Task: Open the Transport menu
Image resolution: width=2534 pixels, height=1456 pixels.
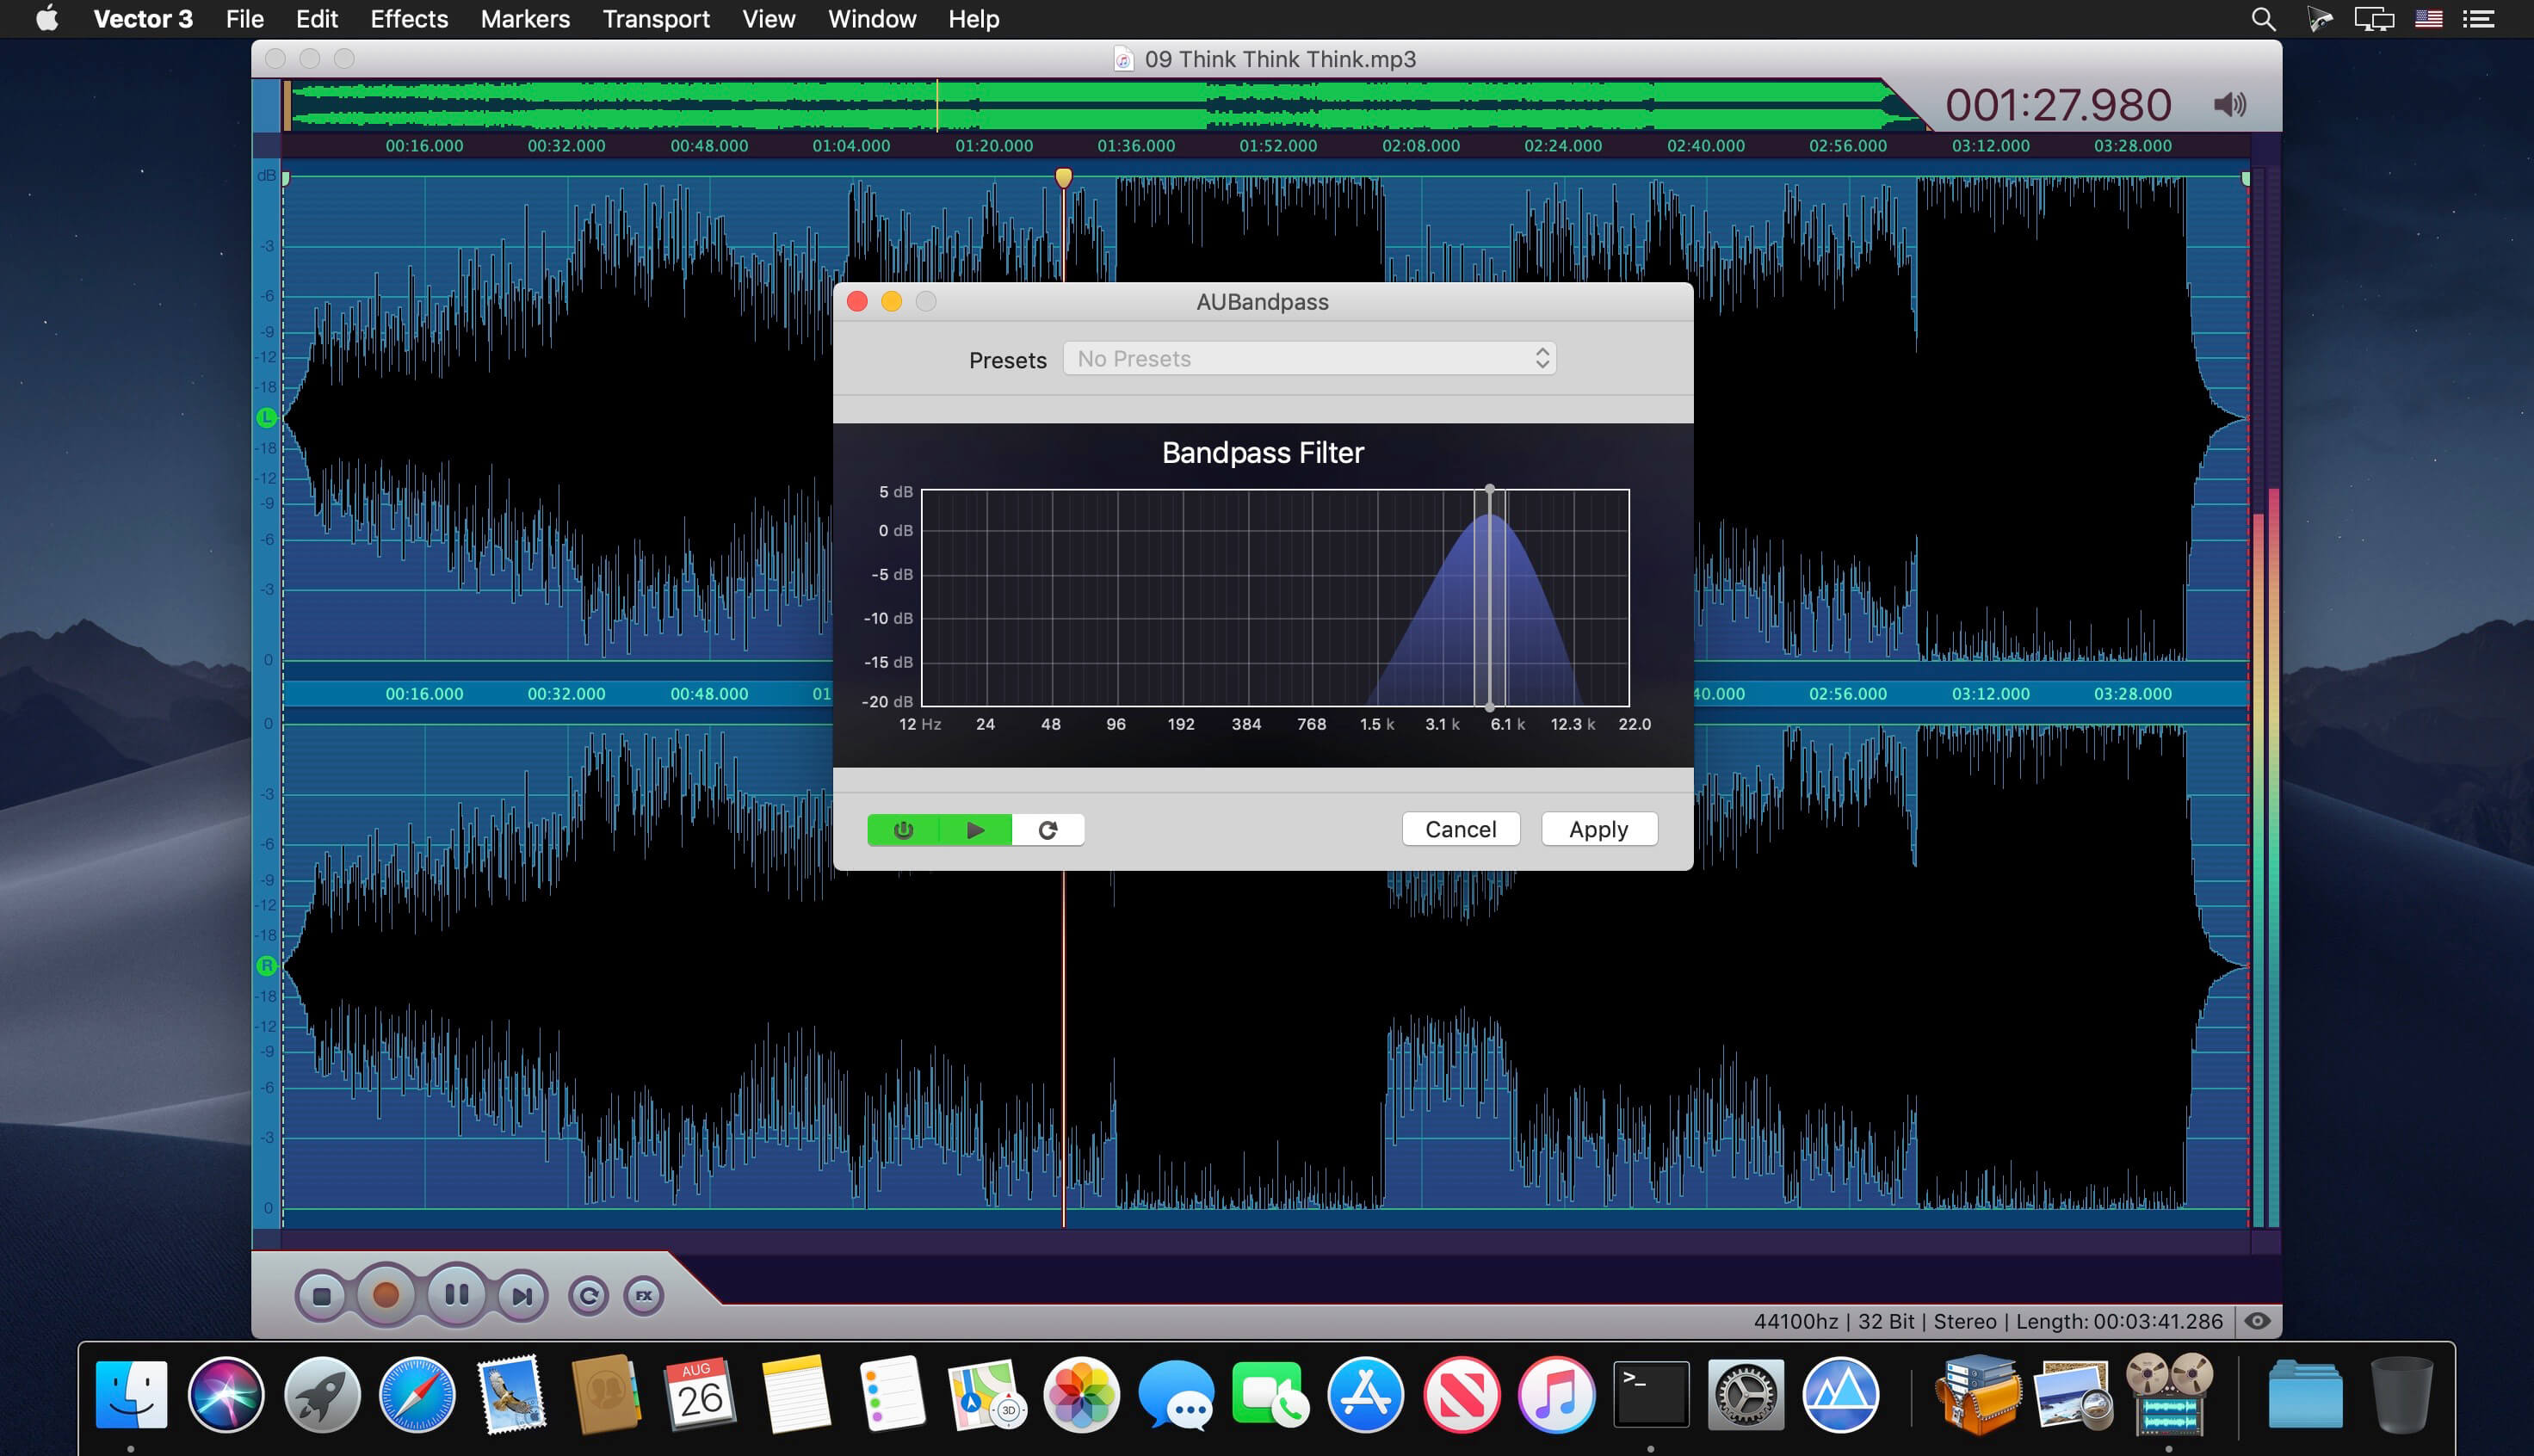Action: pos(656,19)
